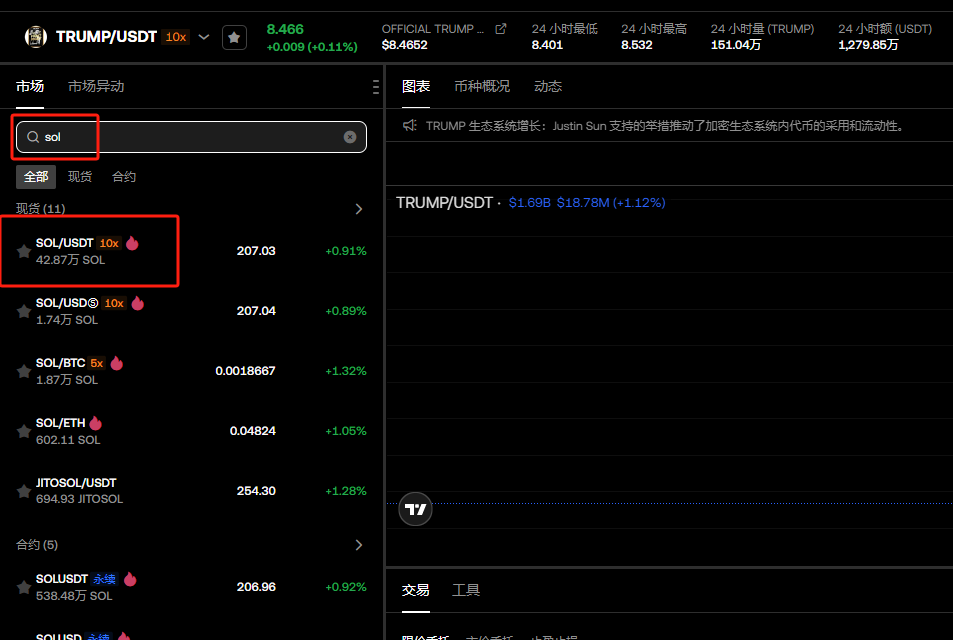Viewport: 953px width, 640px height.
Task: Click the TRUMP 生态系统增长 announcement text
Action: click(667, 126)
